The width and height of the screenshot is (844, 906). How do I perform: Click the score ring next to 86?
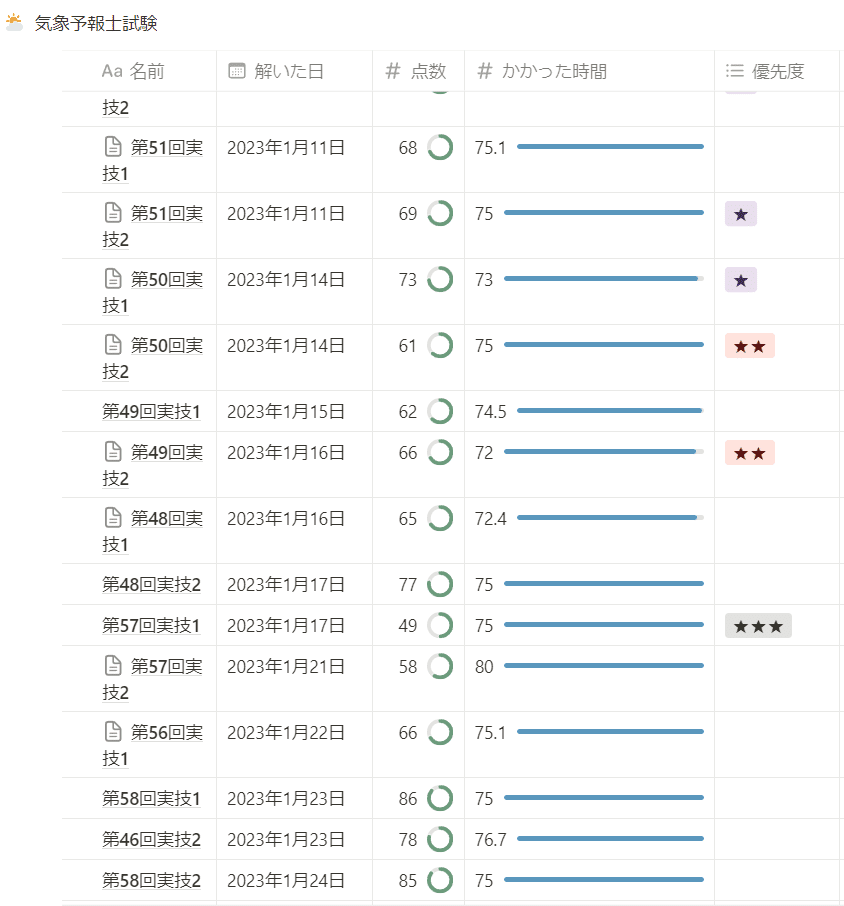click(x=440, y=798)
